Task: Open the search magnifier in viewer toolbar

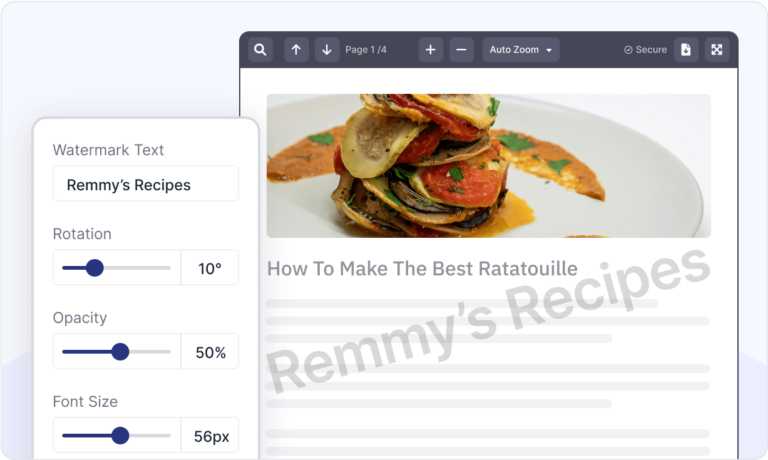Action: click(260, 49)
